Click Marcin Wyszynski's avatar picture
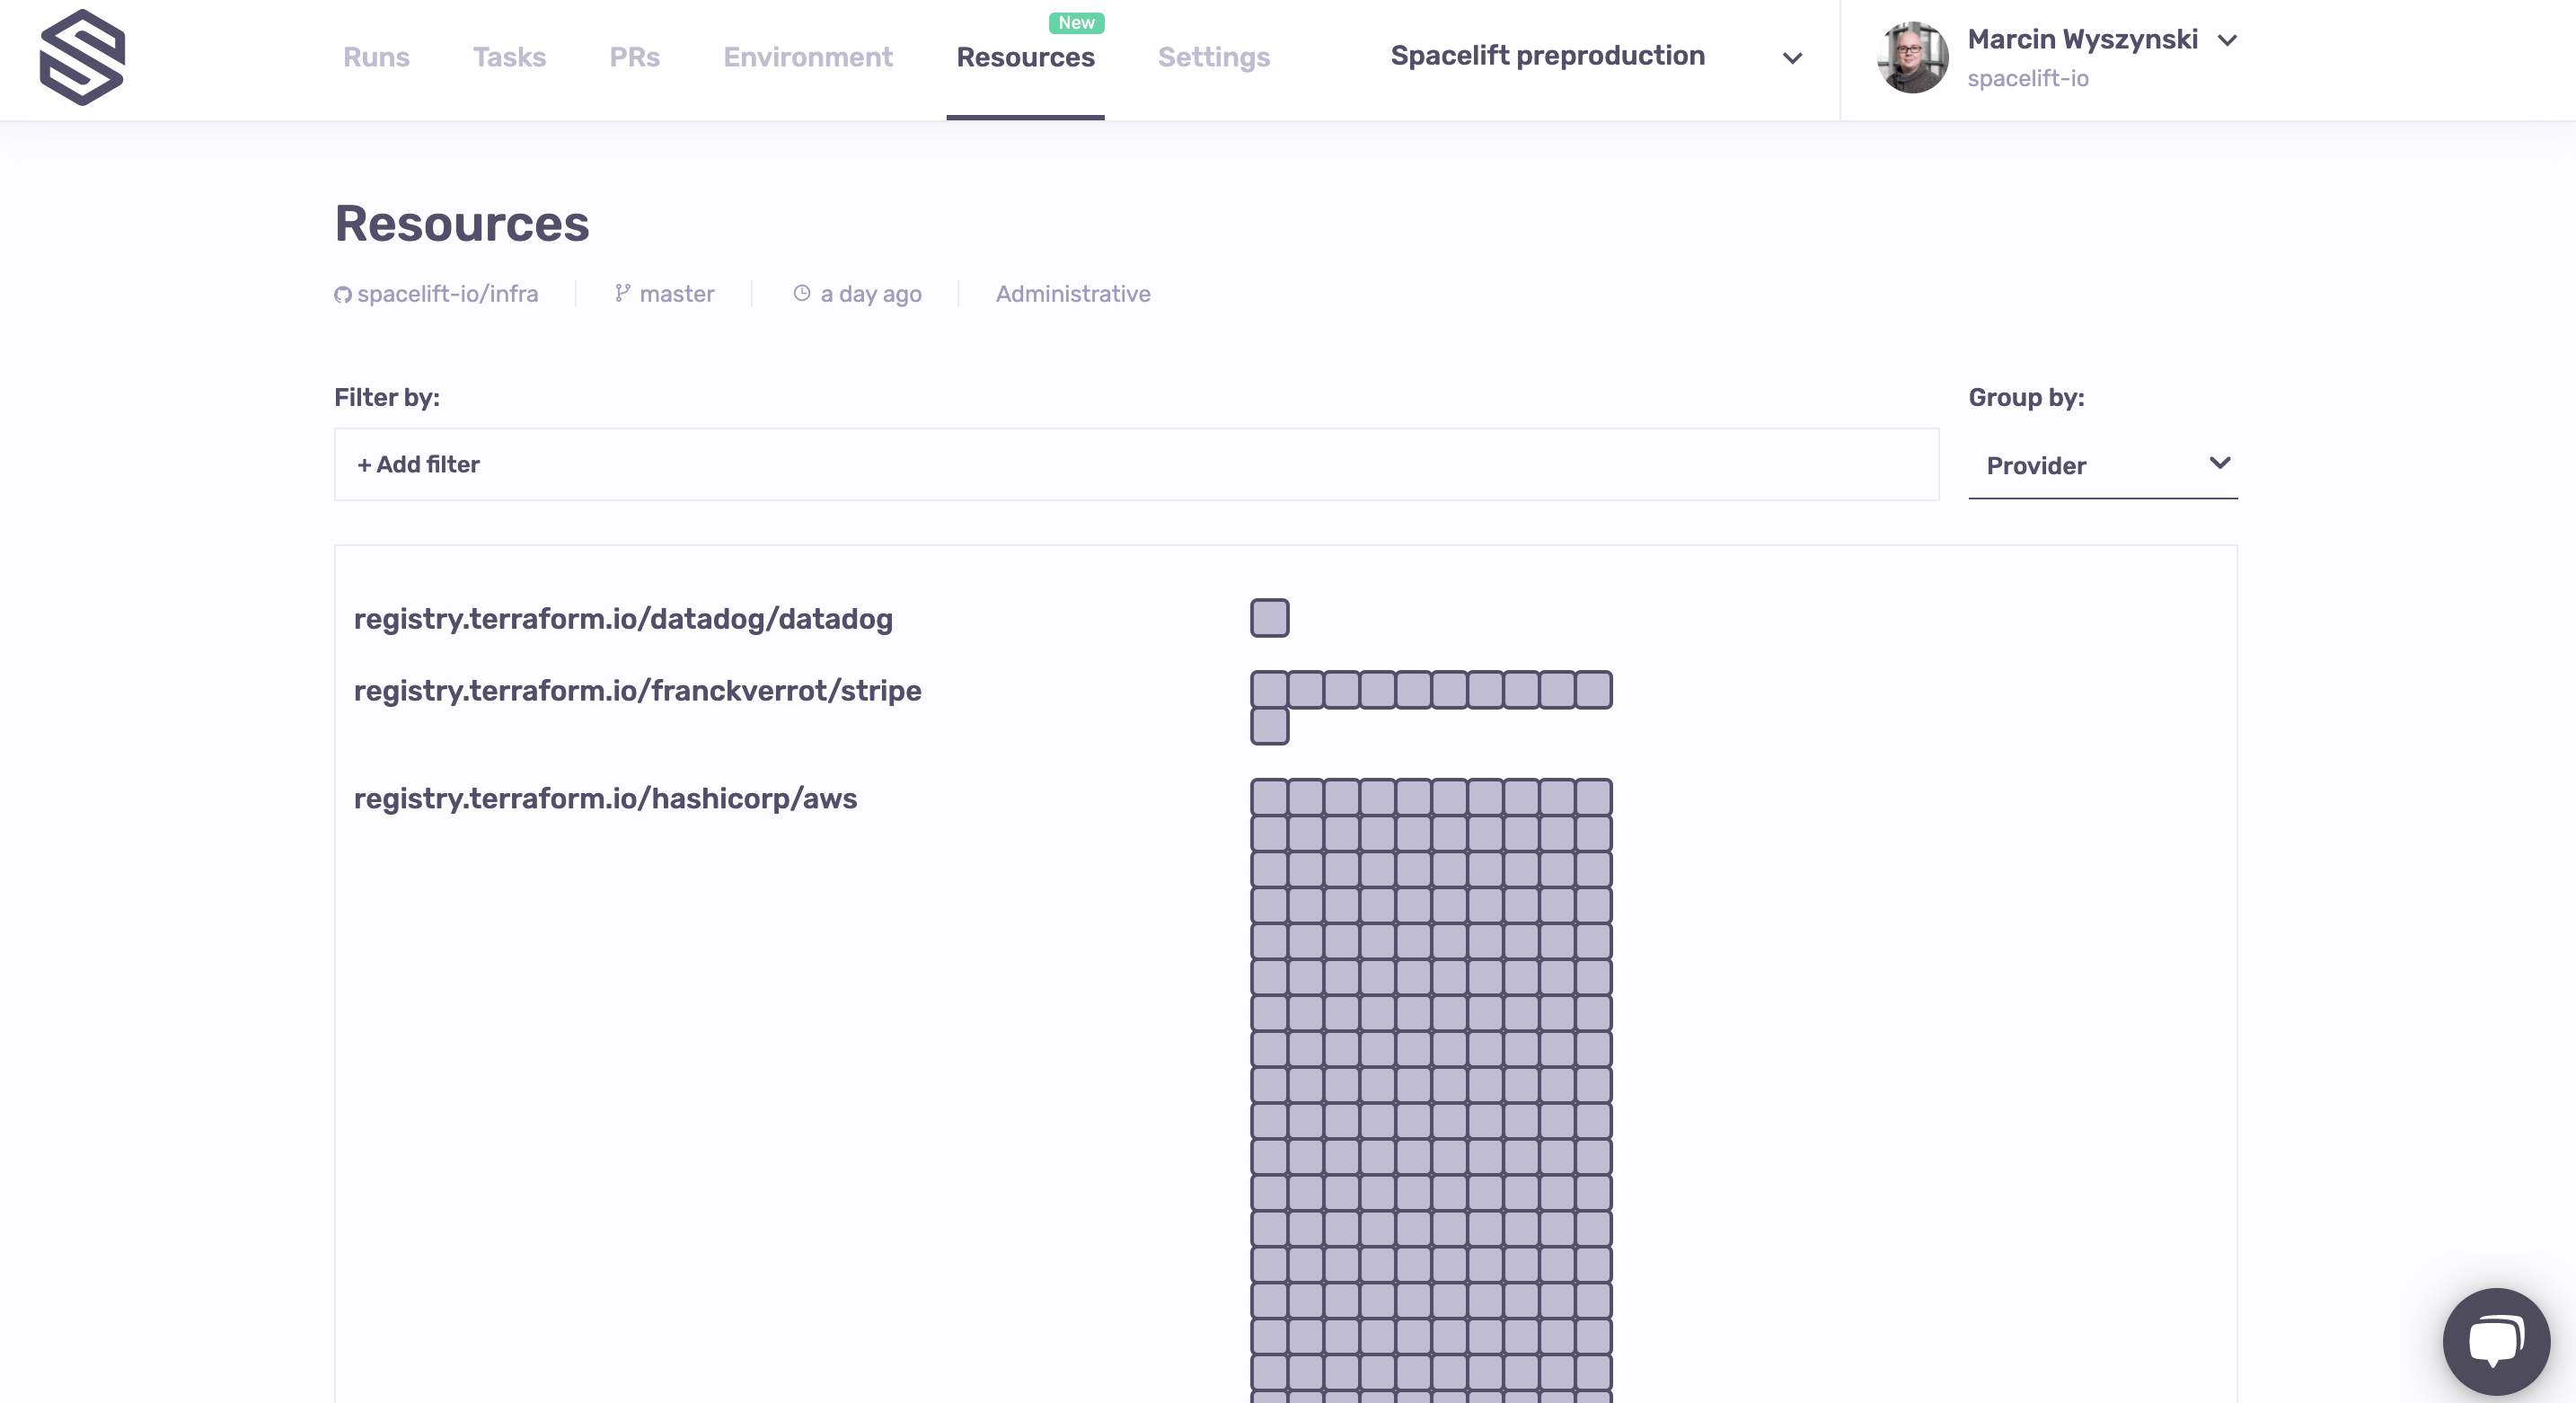This screenshot has width=2576, height=1403. coord(1912,57)
